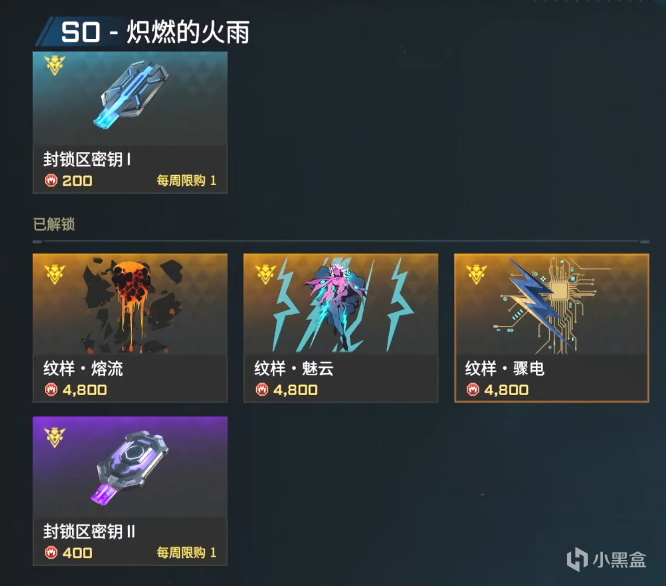Click the gold emblem badge on the 熔流 card

pos(55,274)
